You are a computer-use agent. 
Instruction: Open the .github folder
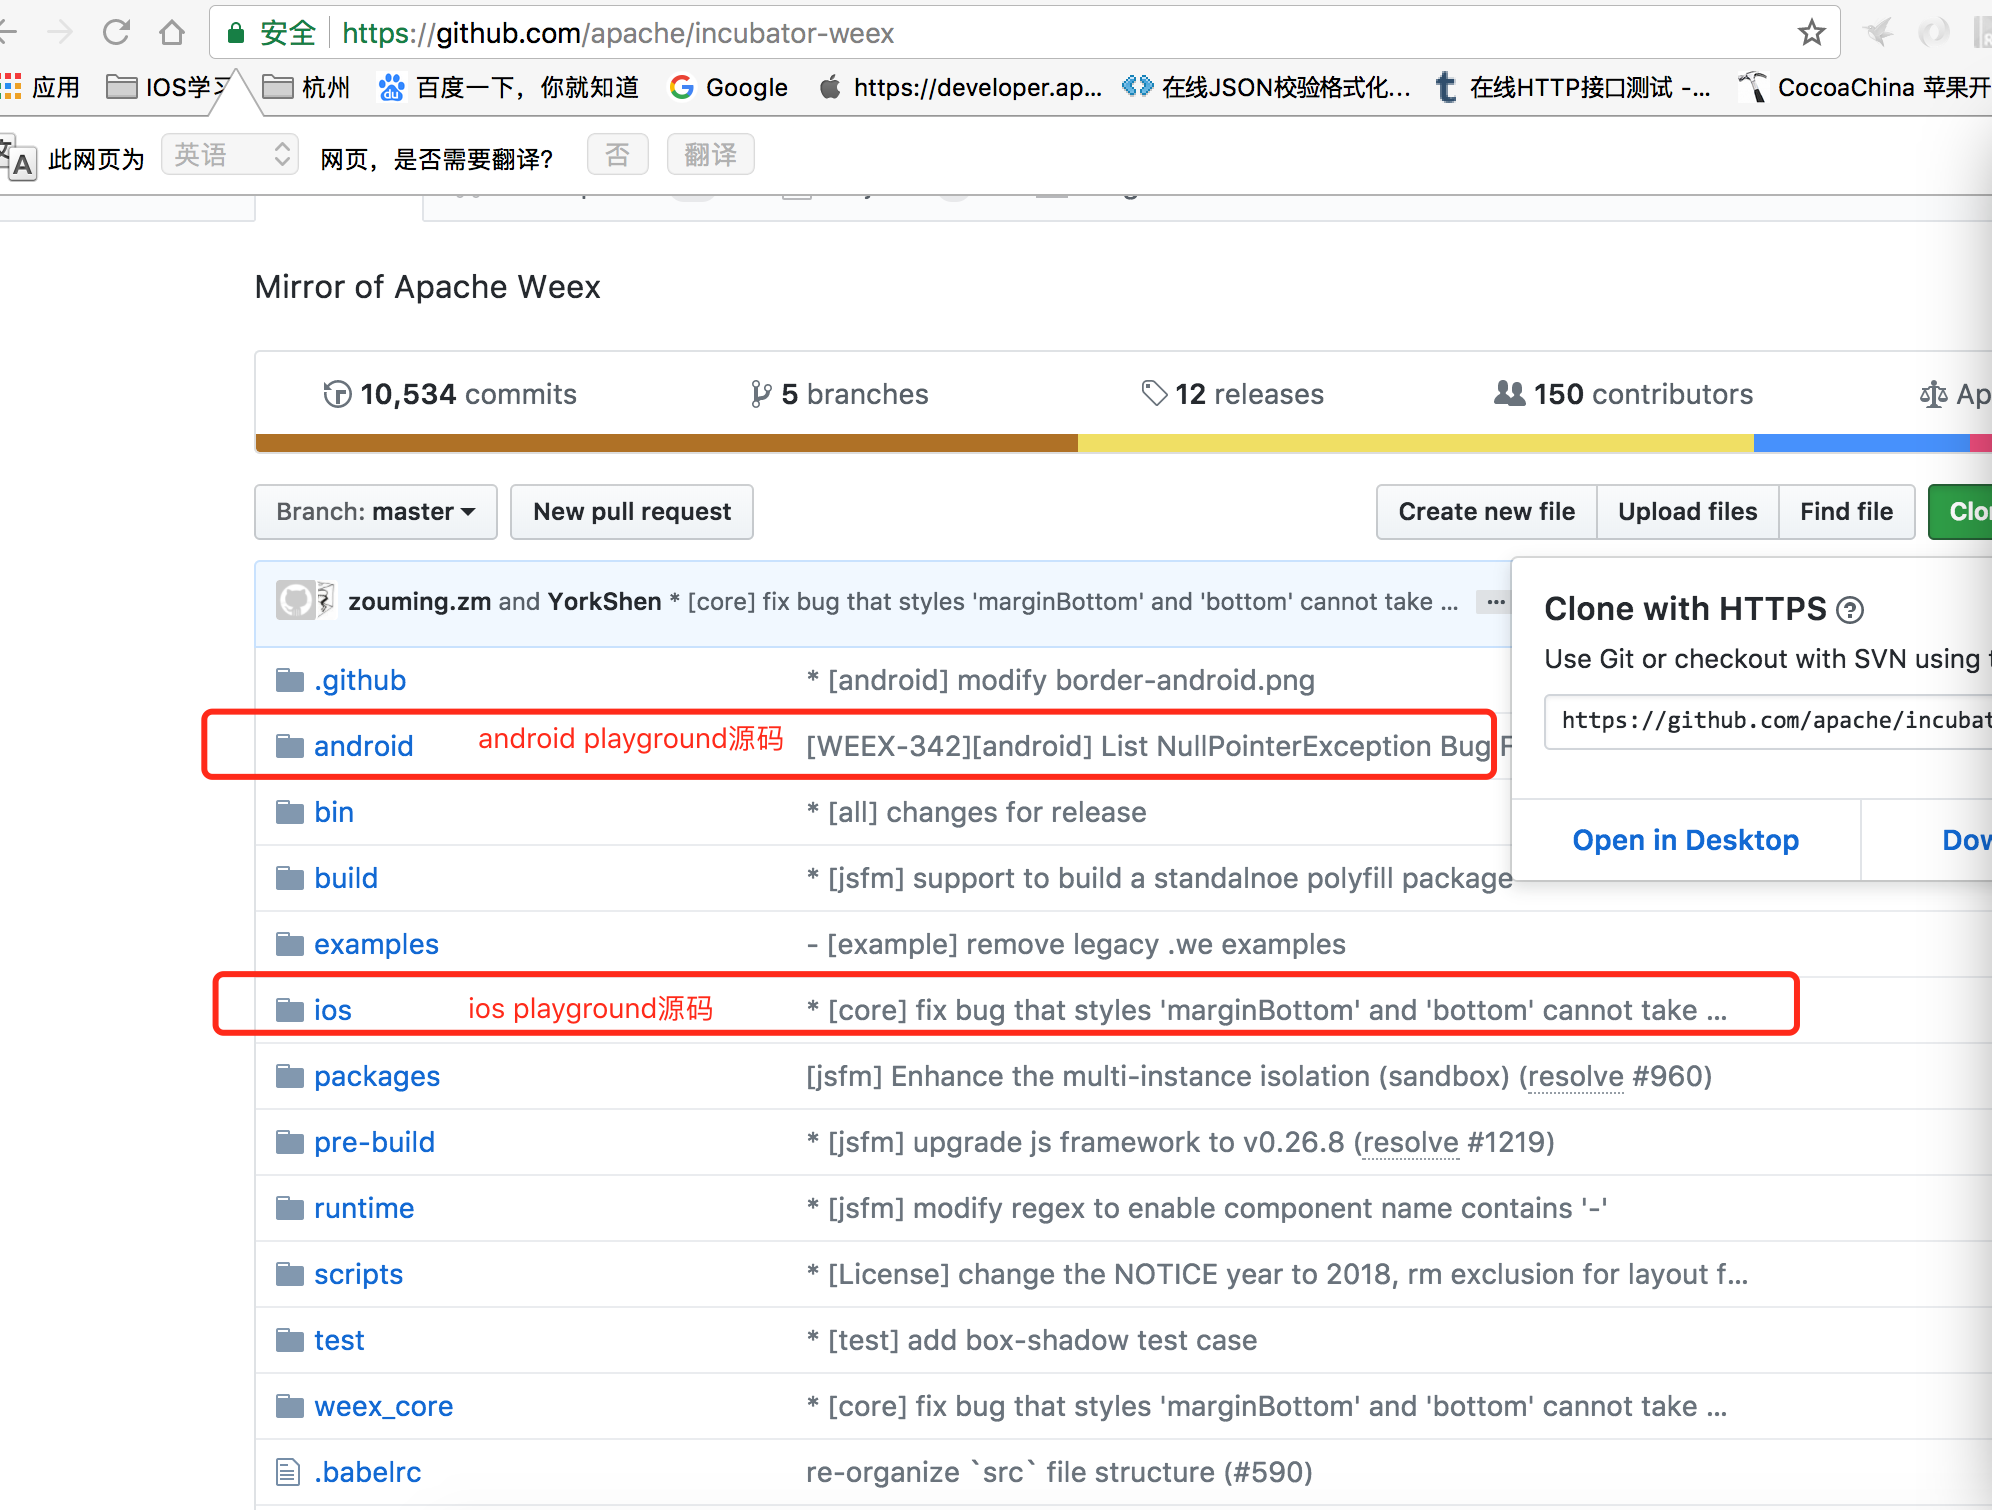pyautogui.click(x=360, y=680)
